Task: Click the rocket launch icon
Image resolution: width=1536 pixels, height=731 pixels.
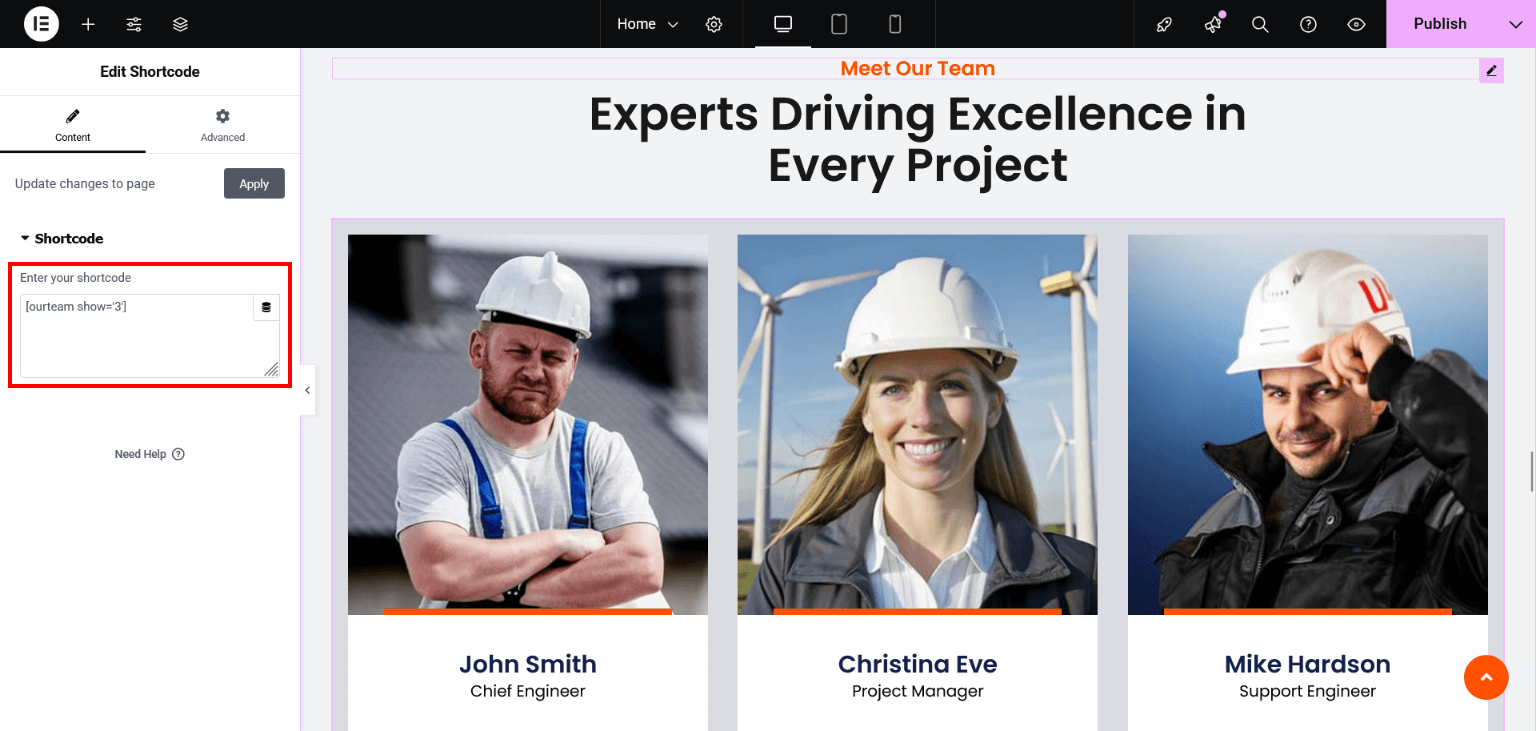Action: 1164,24
